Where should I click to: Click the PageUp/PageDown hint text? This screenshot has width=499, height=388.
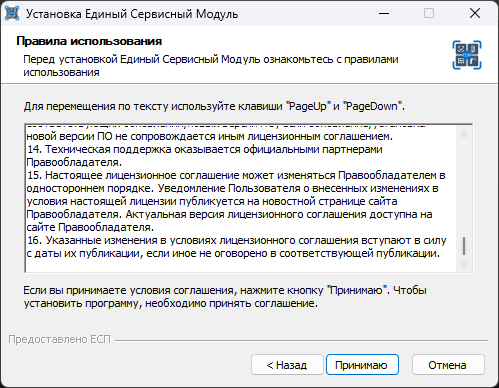click(x=214, y=106)
